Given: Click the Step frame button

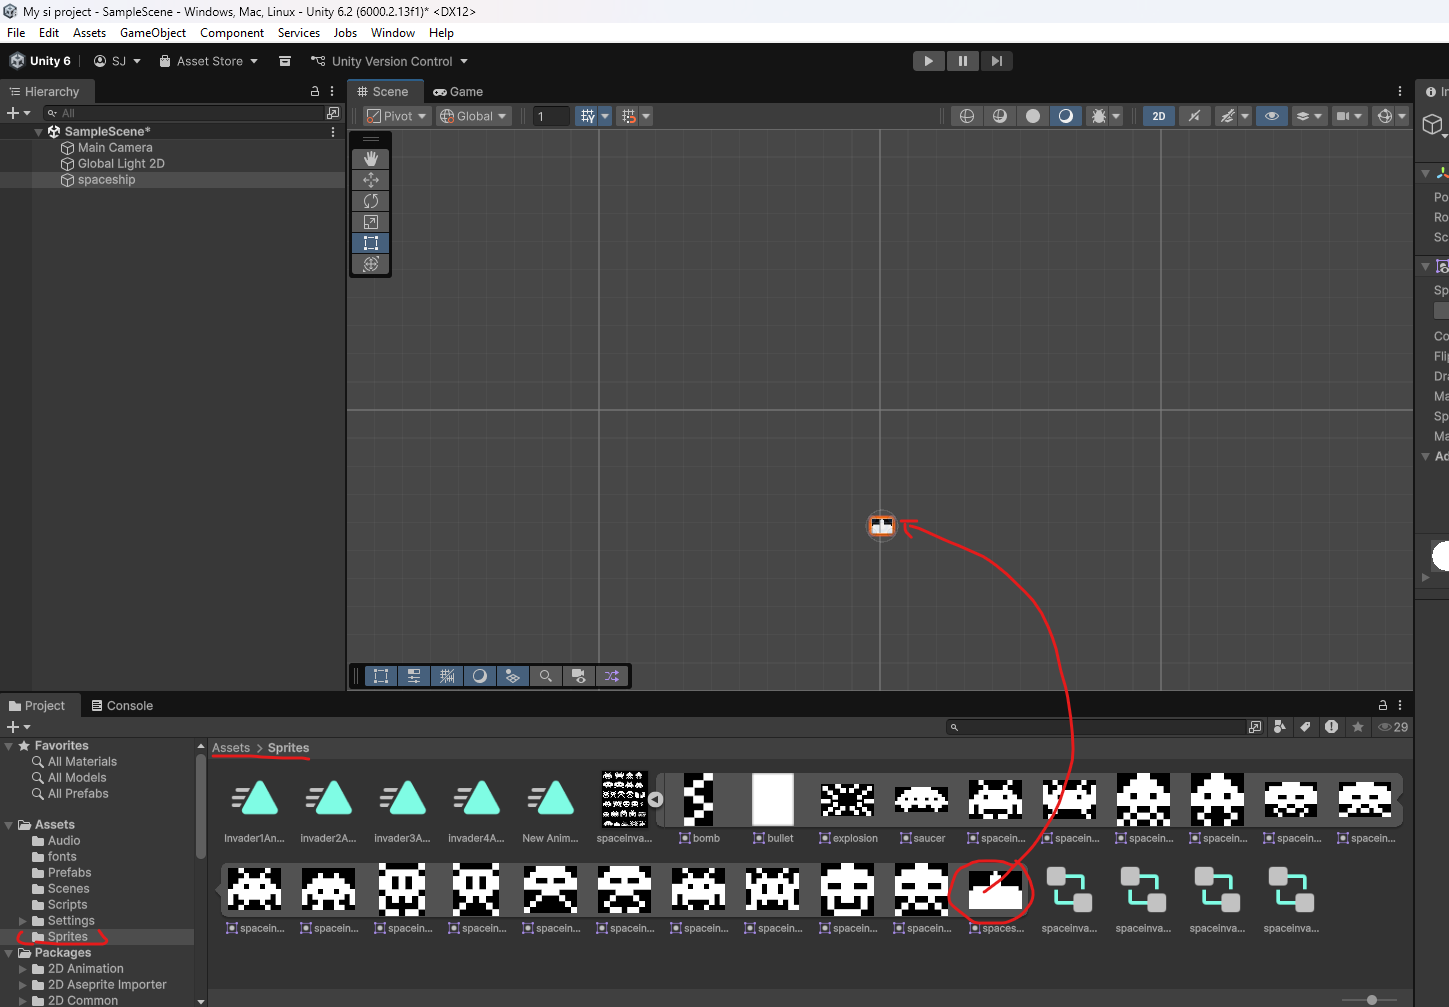Looking at the screenshot, I should (x=996, y=61).
